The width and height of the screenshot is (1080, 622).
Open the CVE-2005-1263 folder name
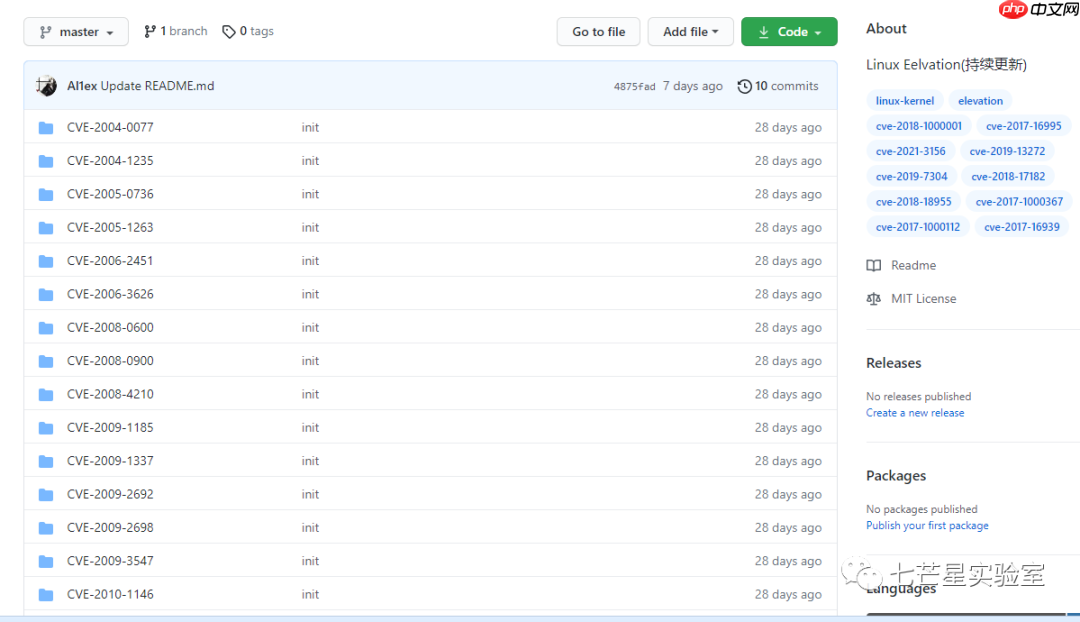pyautogui.click(x=110, y=227)
